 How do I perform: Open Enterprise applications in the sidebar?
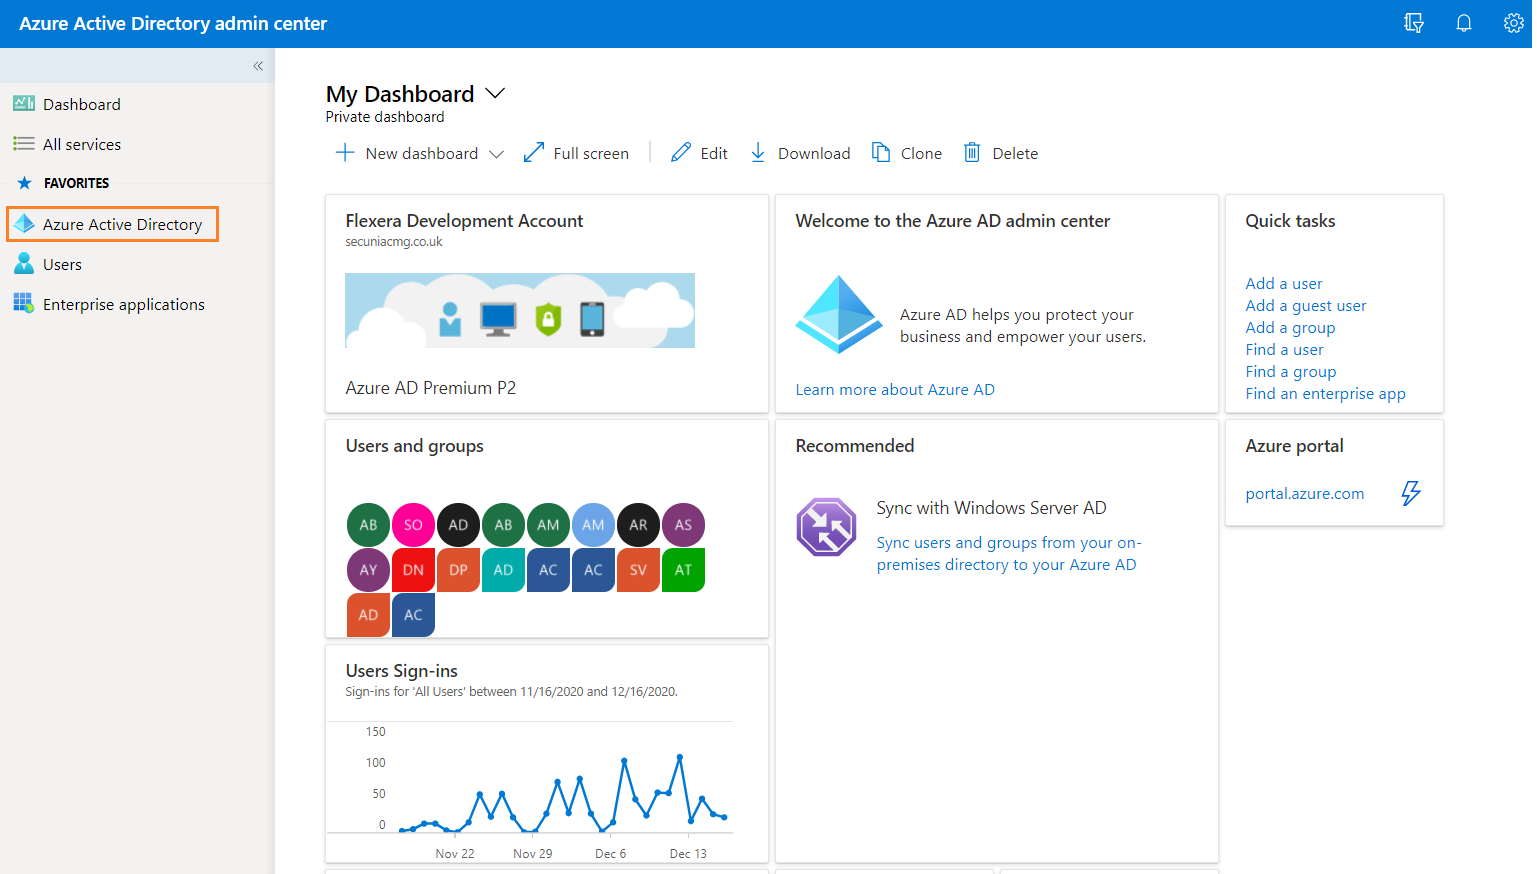click(123, 304)
